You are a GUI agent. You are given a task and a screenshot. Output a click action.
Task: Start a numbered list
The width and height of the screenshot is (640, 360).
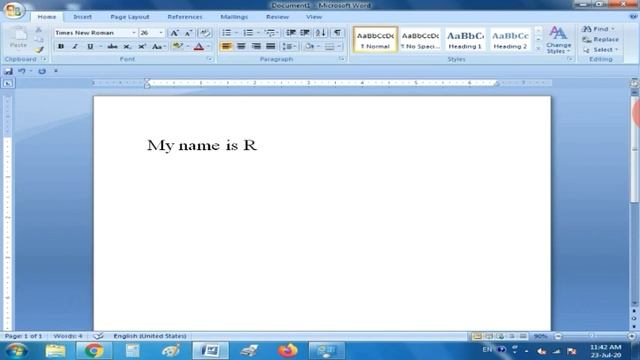pos(248,33)
